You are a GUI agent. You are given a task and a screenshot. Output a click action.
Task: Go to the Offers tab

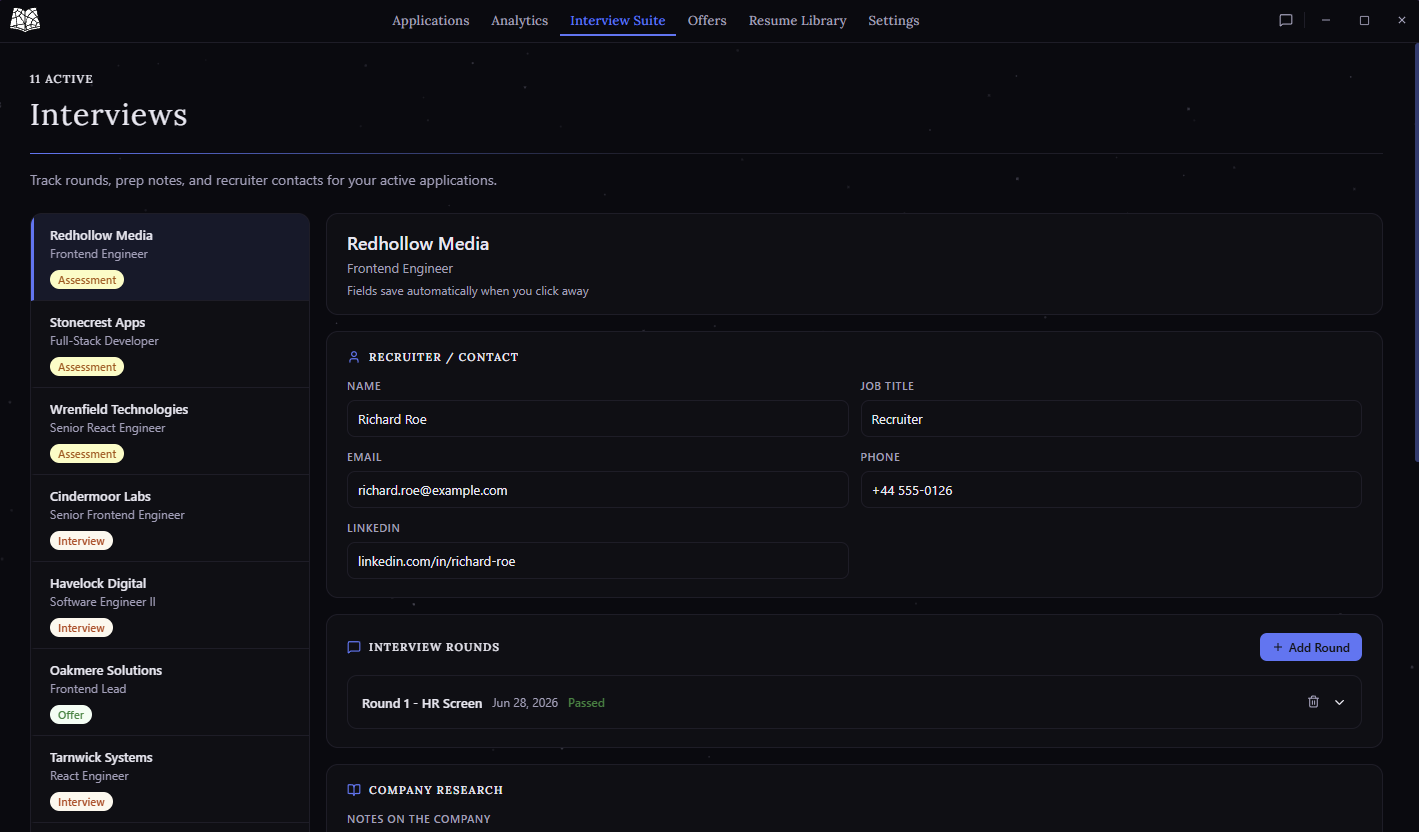[707, 20]
